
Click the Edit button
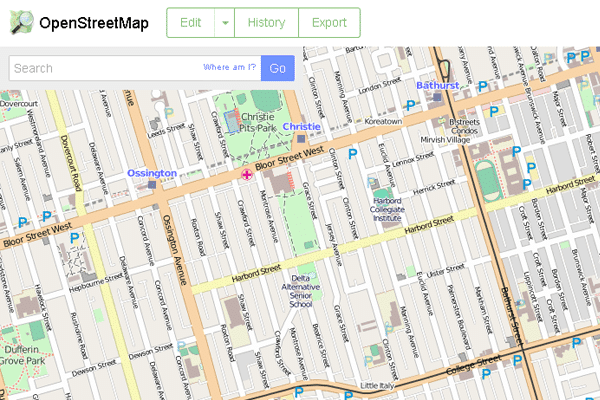point(191,23)
